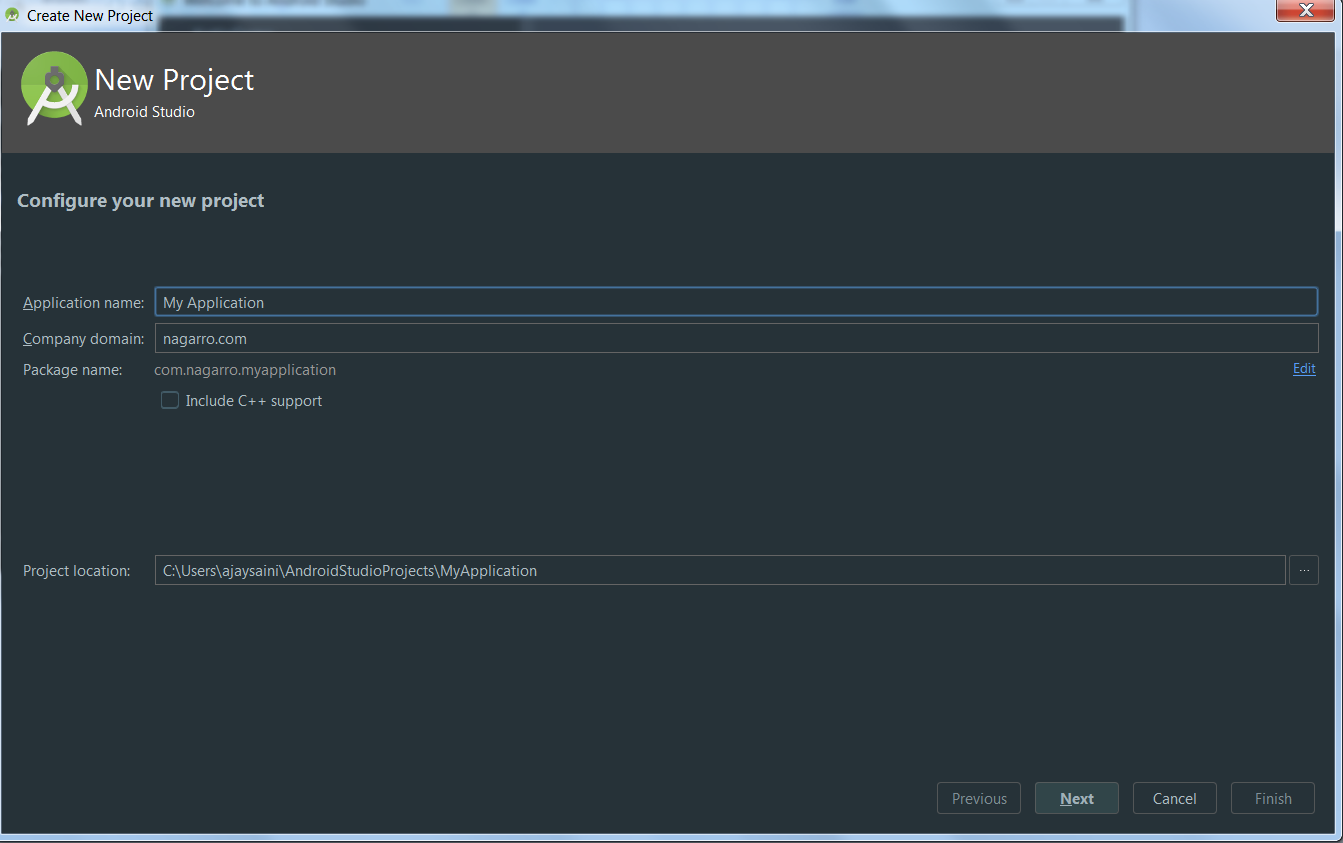1343x843 pixels.
Task: Click the Finish button
Action: pos(1273,798)
